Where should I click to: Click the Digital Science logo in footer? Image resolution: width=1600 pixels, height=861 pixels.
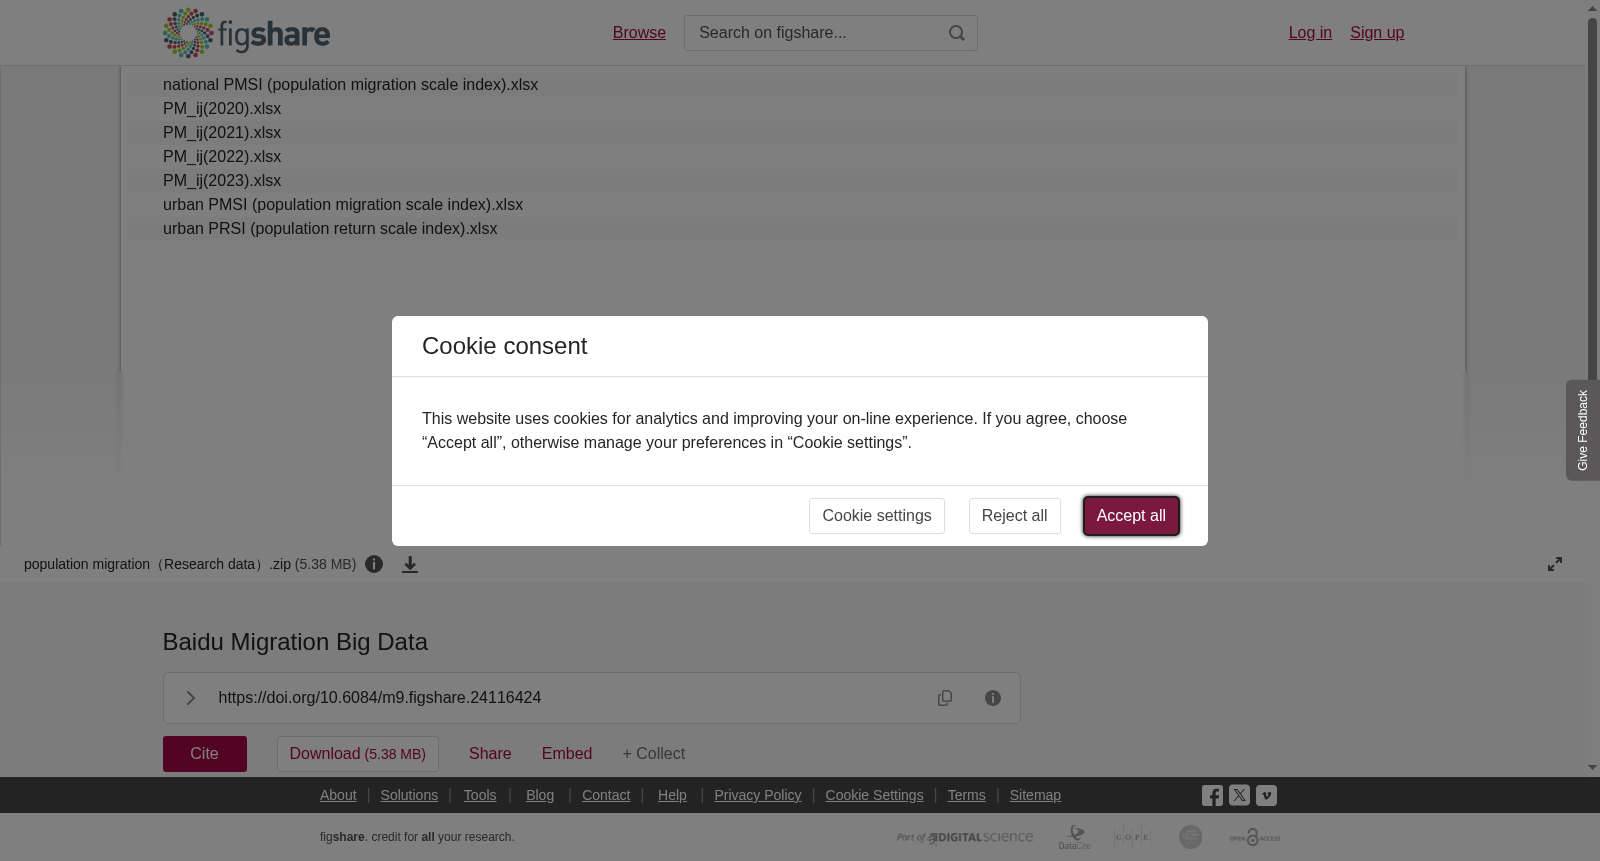point(965,837)
